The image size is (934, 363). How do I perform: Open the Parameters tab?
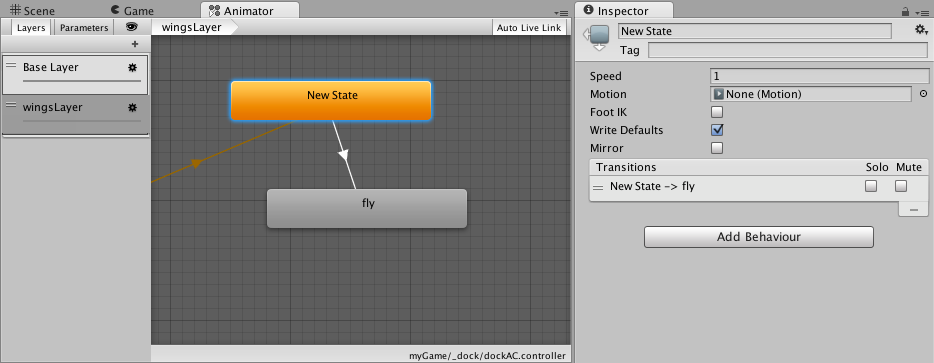84,27
